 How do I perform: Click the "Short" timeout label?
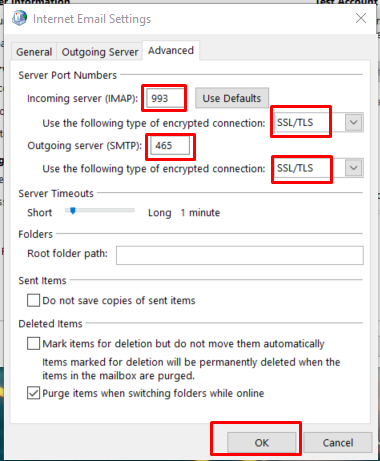[x=40, y=213]
